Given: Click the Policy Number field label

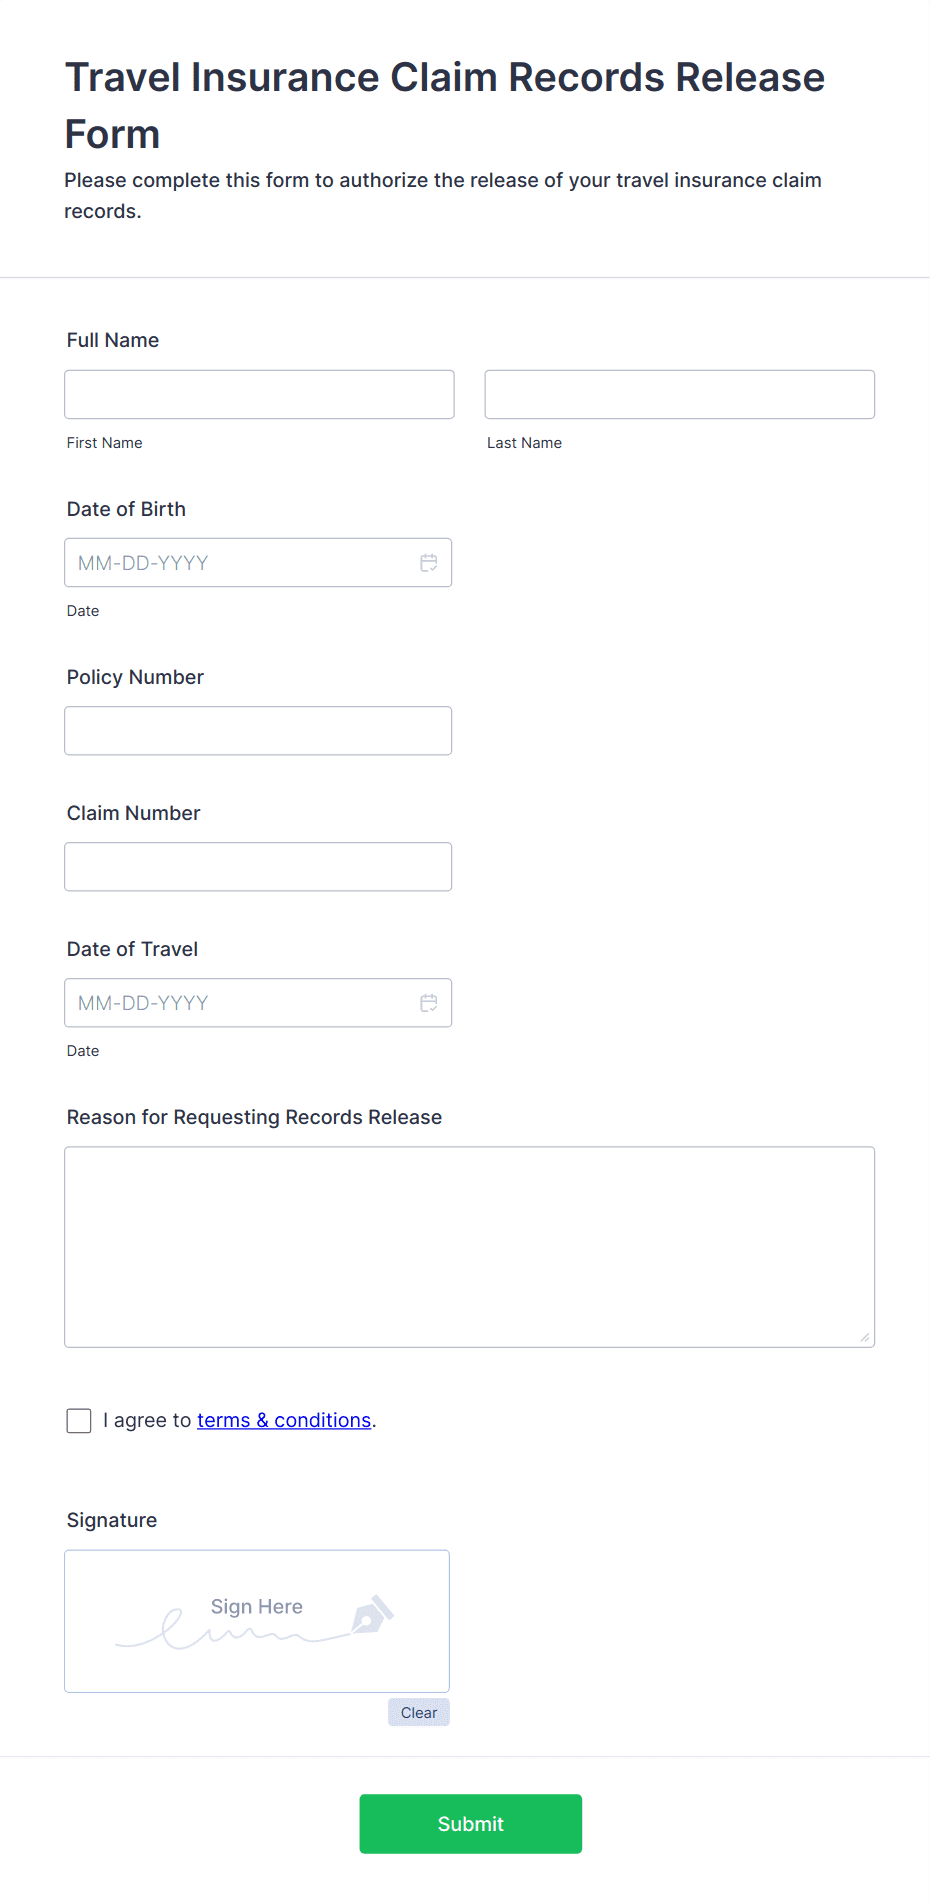Looking at the screenshot, I should 135,677.
